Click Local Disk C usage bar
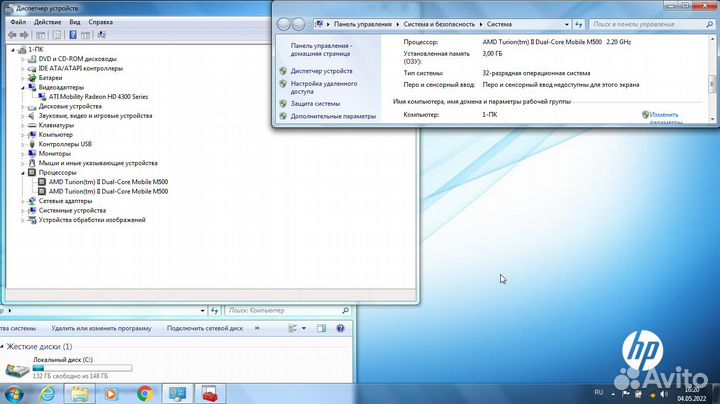This screenshot has width=720, height=404. (x=83, y=368)
